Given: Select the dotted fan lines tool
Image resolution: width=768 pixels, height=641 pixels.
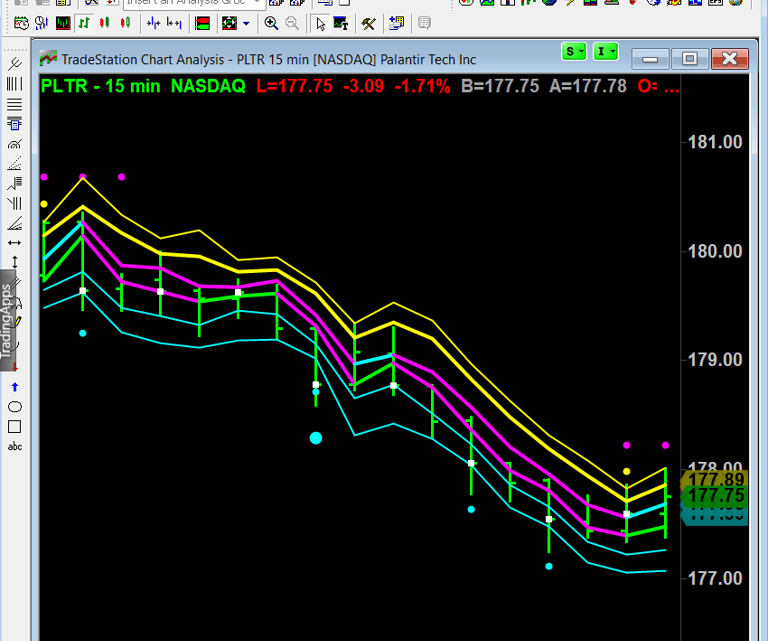Looking at the screenshot, I should (15, 164).
